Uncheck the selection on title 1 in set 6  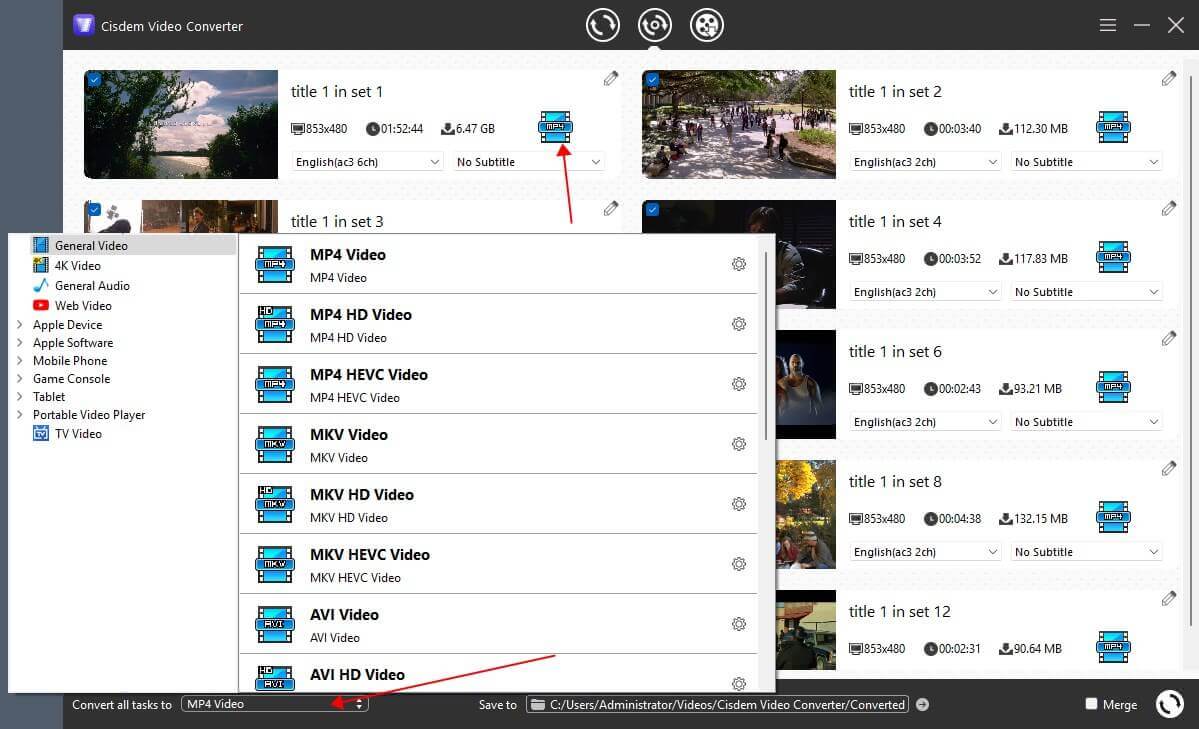pos(652,338)
